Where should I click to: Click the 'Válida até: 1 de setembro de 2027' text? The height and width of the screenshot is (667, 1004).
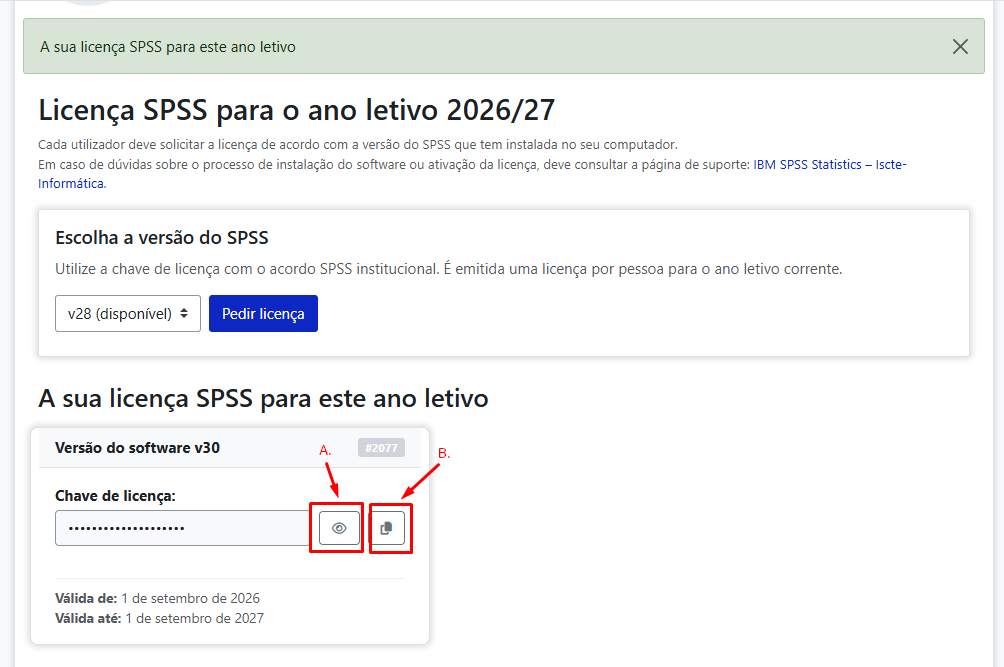[159, 618]
